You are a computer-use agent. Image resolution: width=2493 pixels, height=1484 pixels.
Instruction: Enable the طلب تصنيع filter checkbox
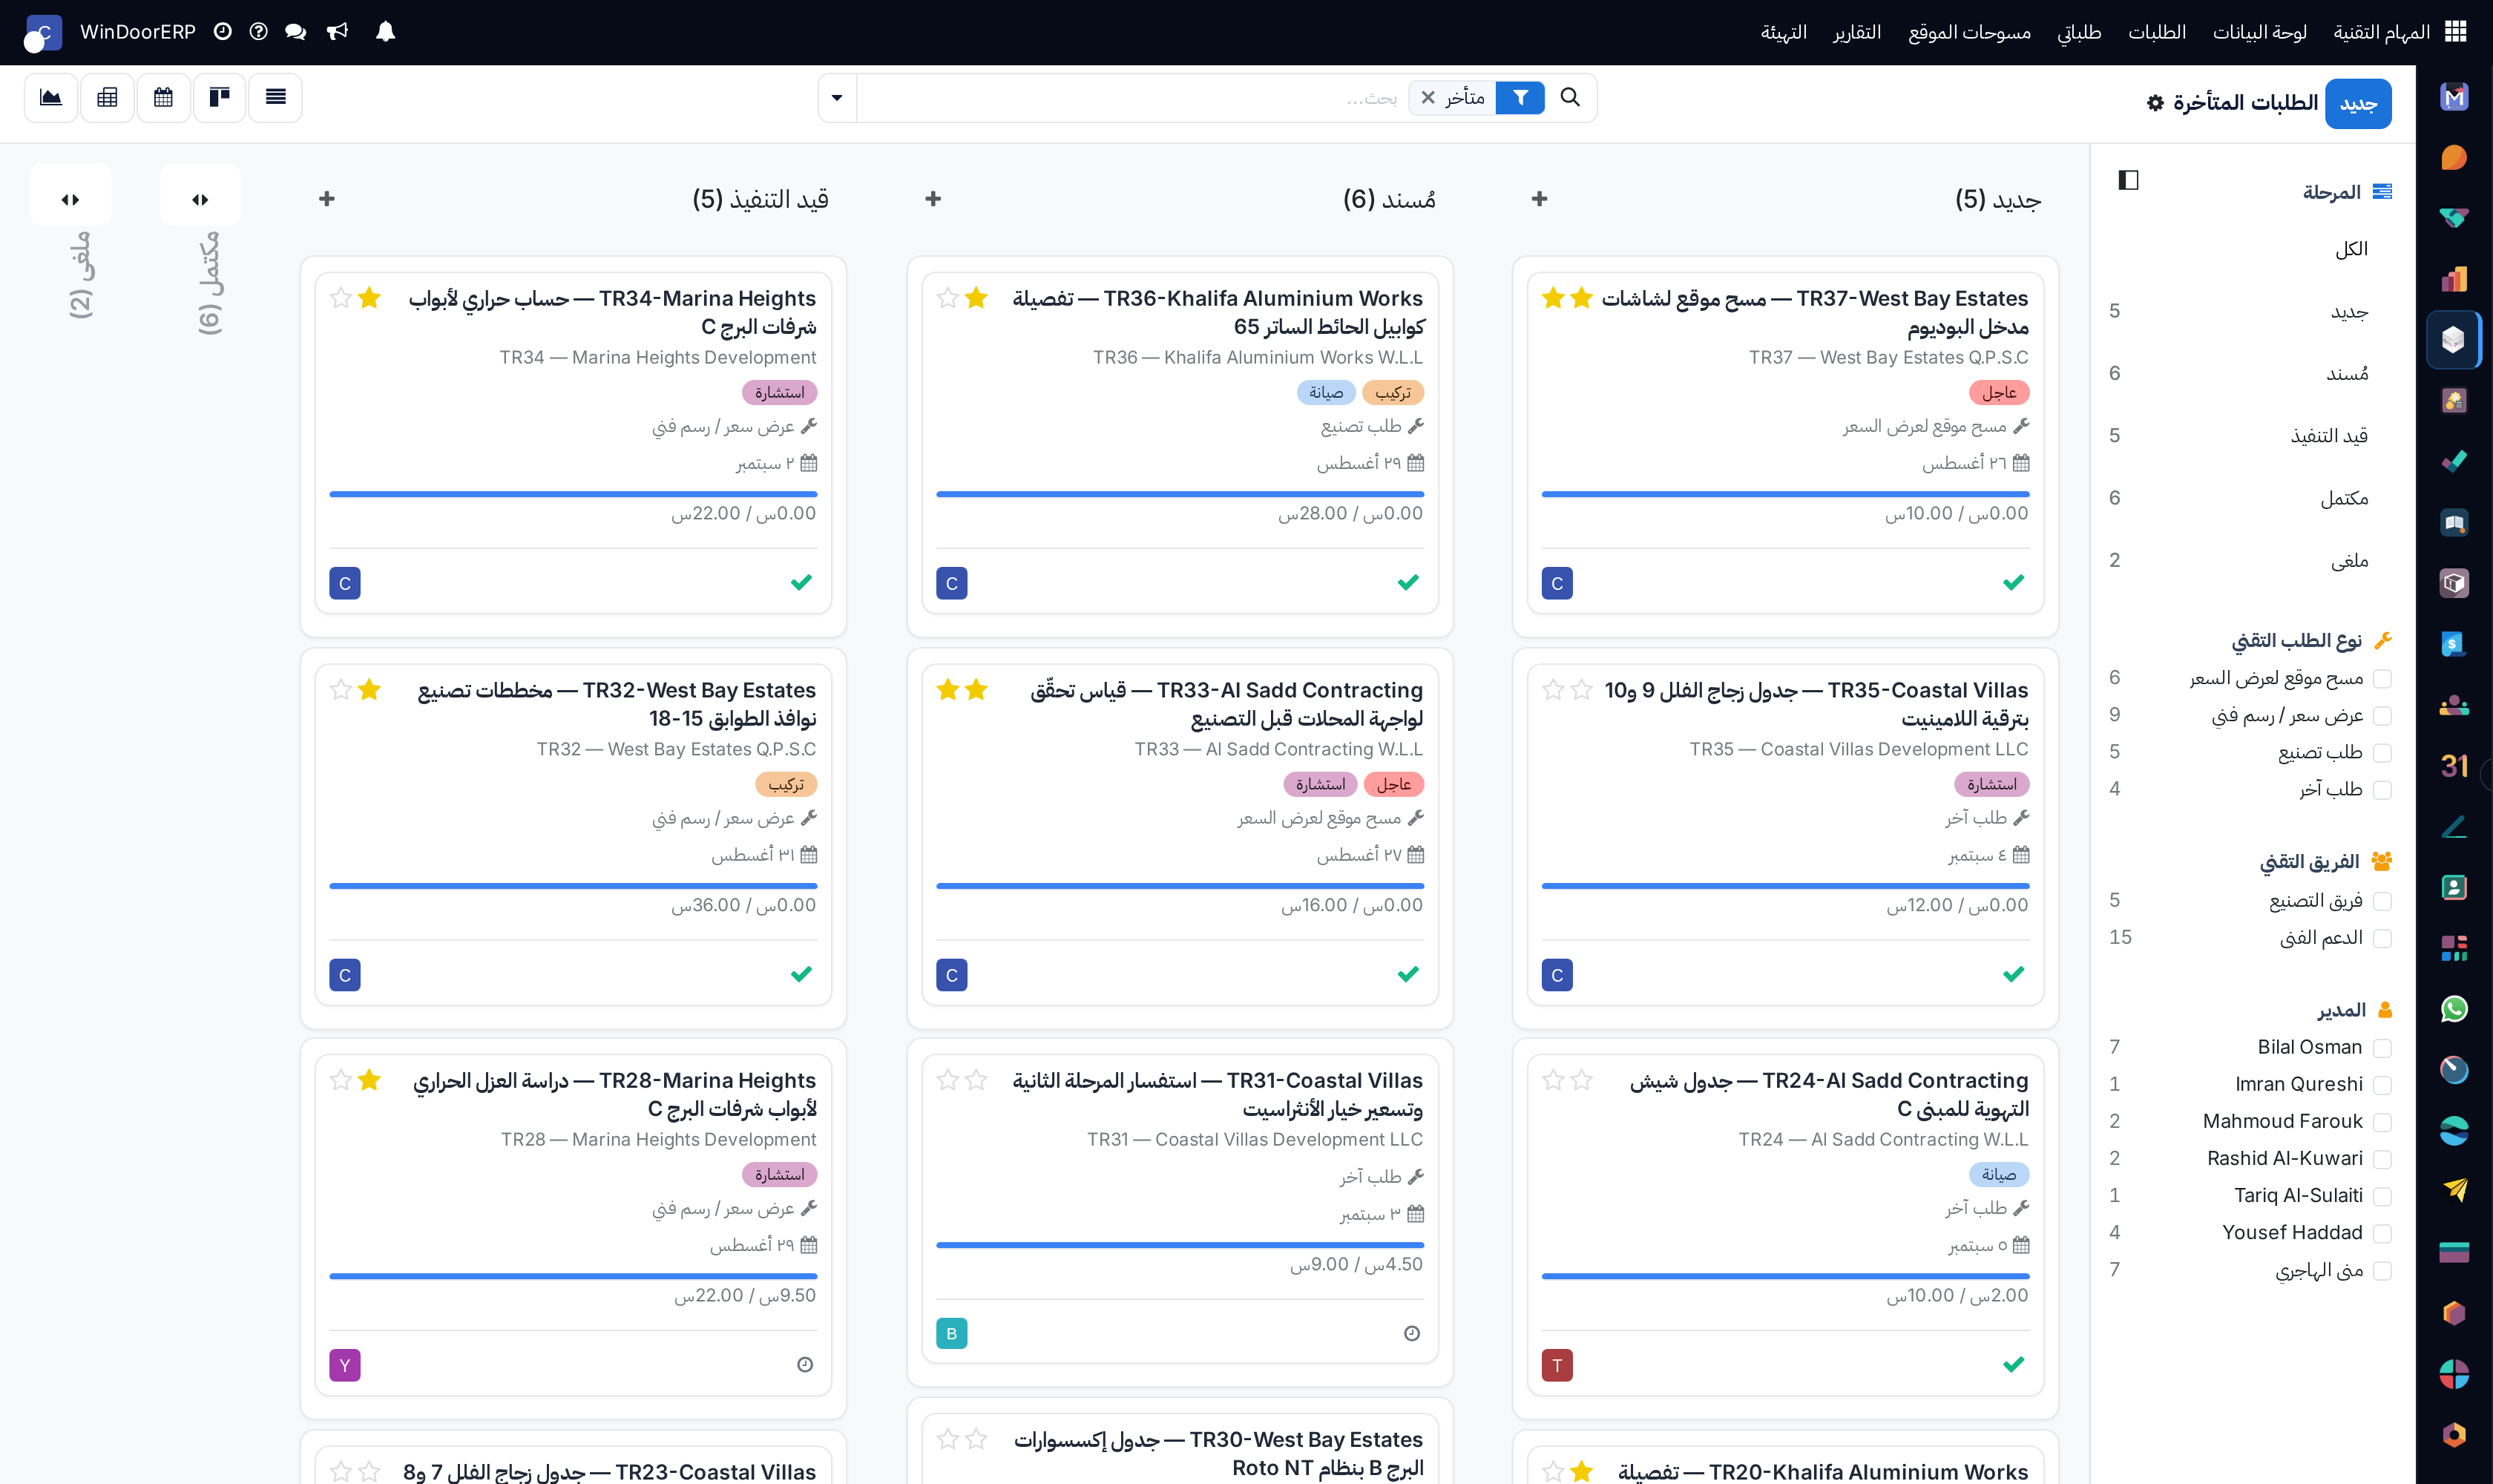2382,753
